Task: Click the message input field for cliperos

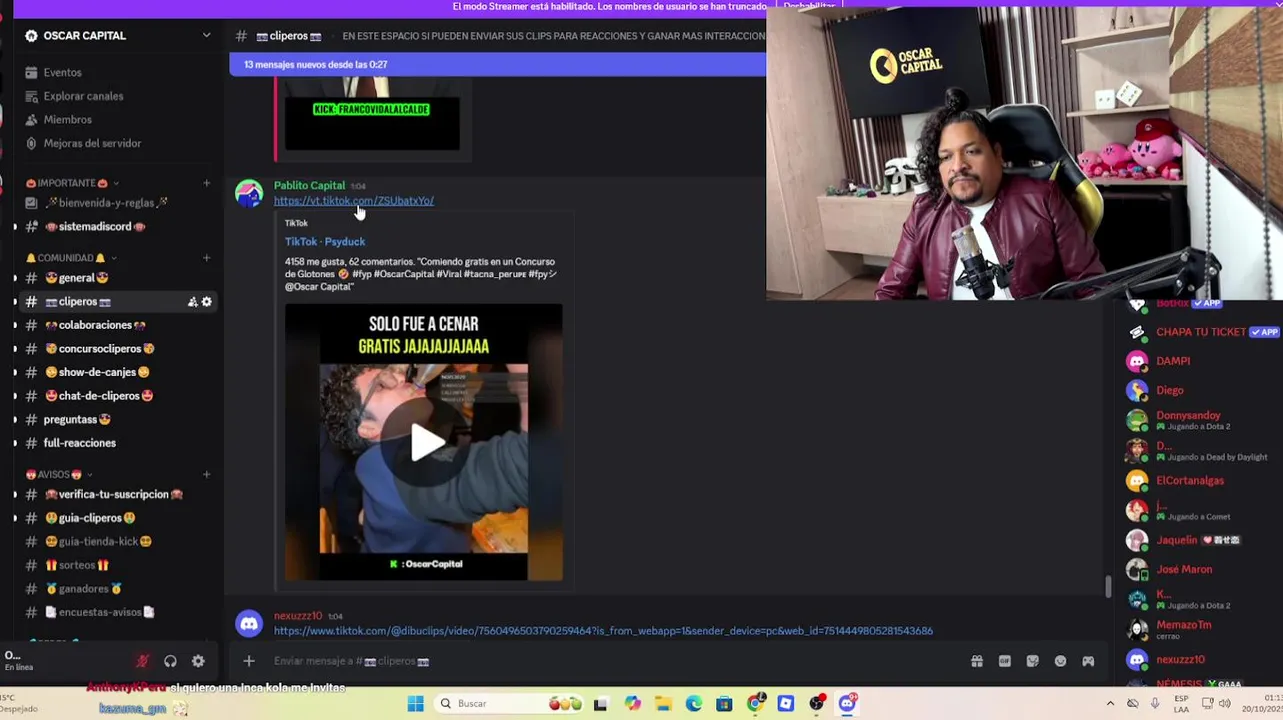Action: pos(610,661)
